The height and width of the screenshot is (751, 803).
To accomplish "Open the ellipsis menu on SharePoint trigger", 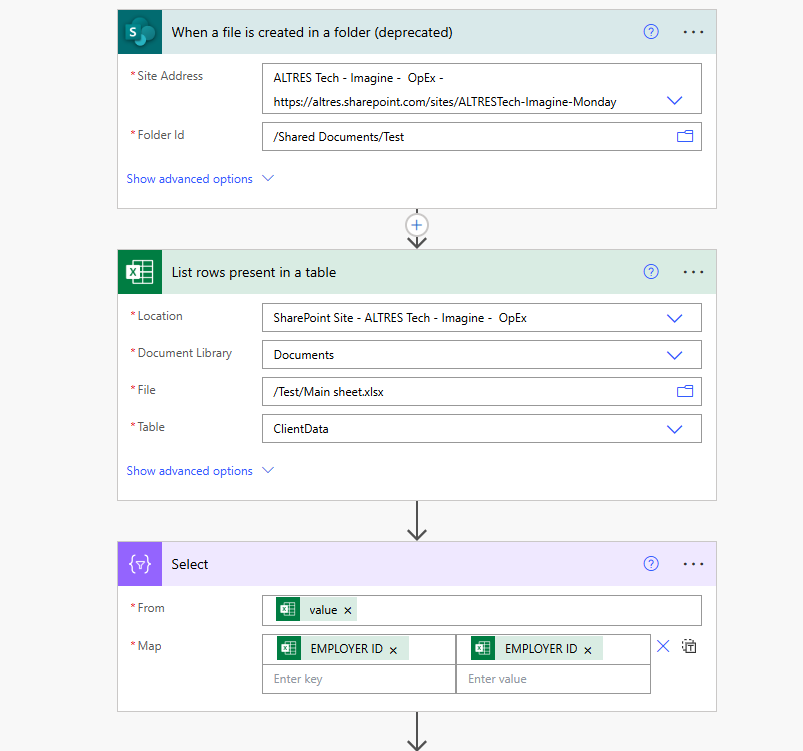I will click(693, 32).
